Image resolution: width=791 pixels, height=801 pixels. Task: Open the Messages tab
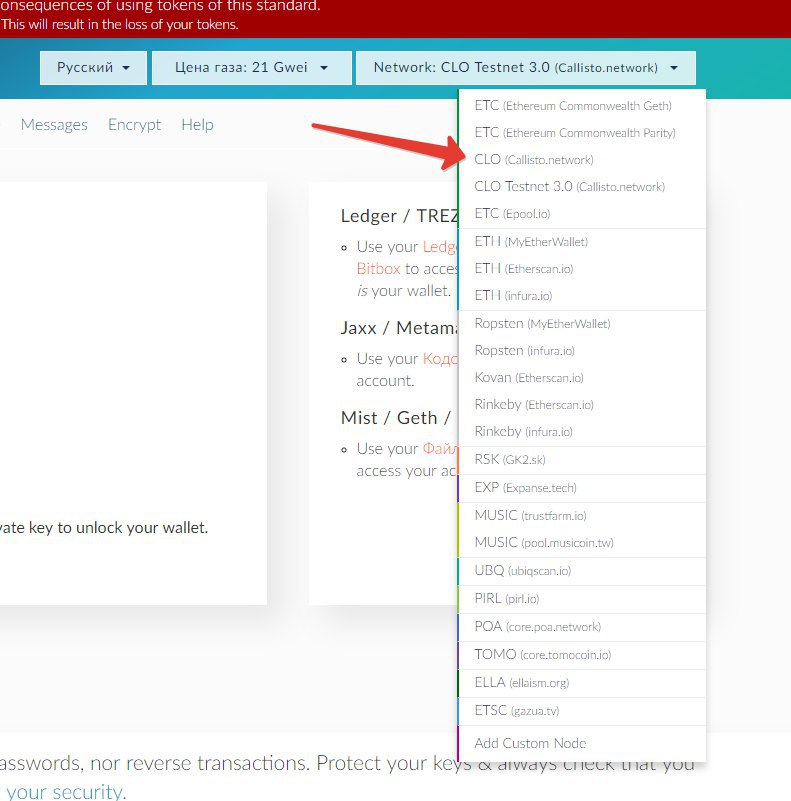[54, 125]
